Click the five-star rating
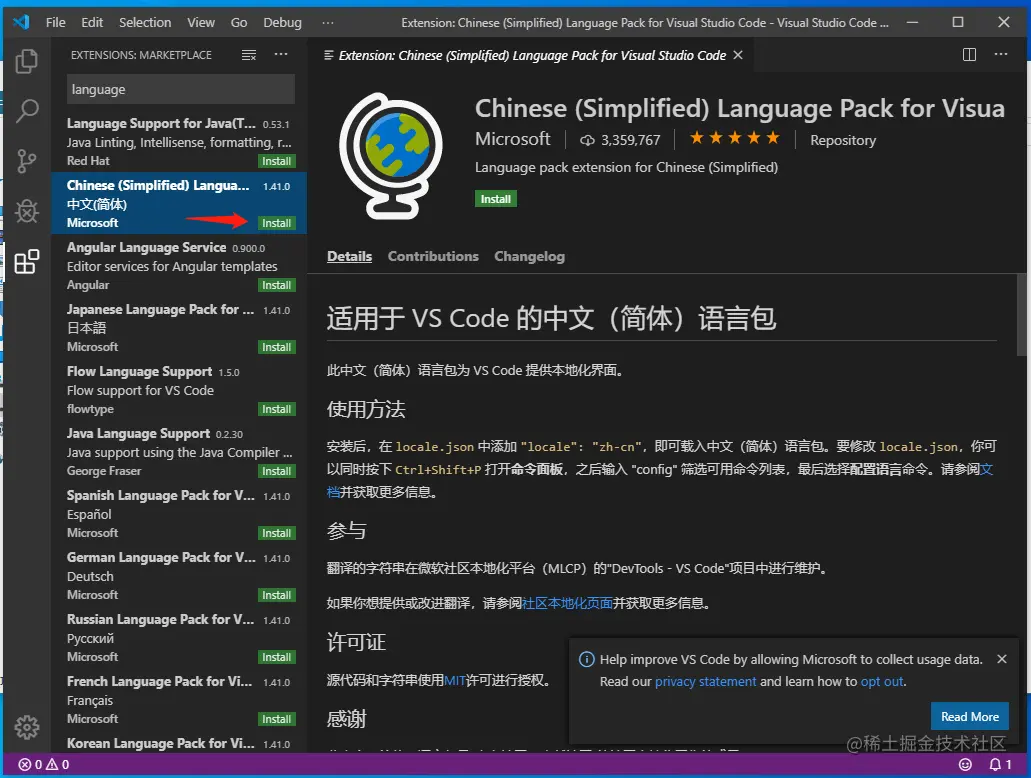The height and width of the screenshot is (778, 1031). [x=734, y=138]
